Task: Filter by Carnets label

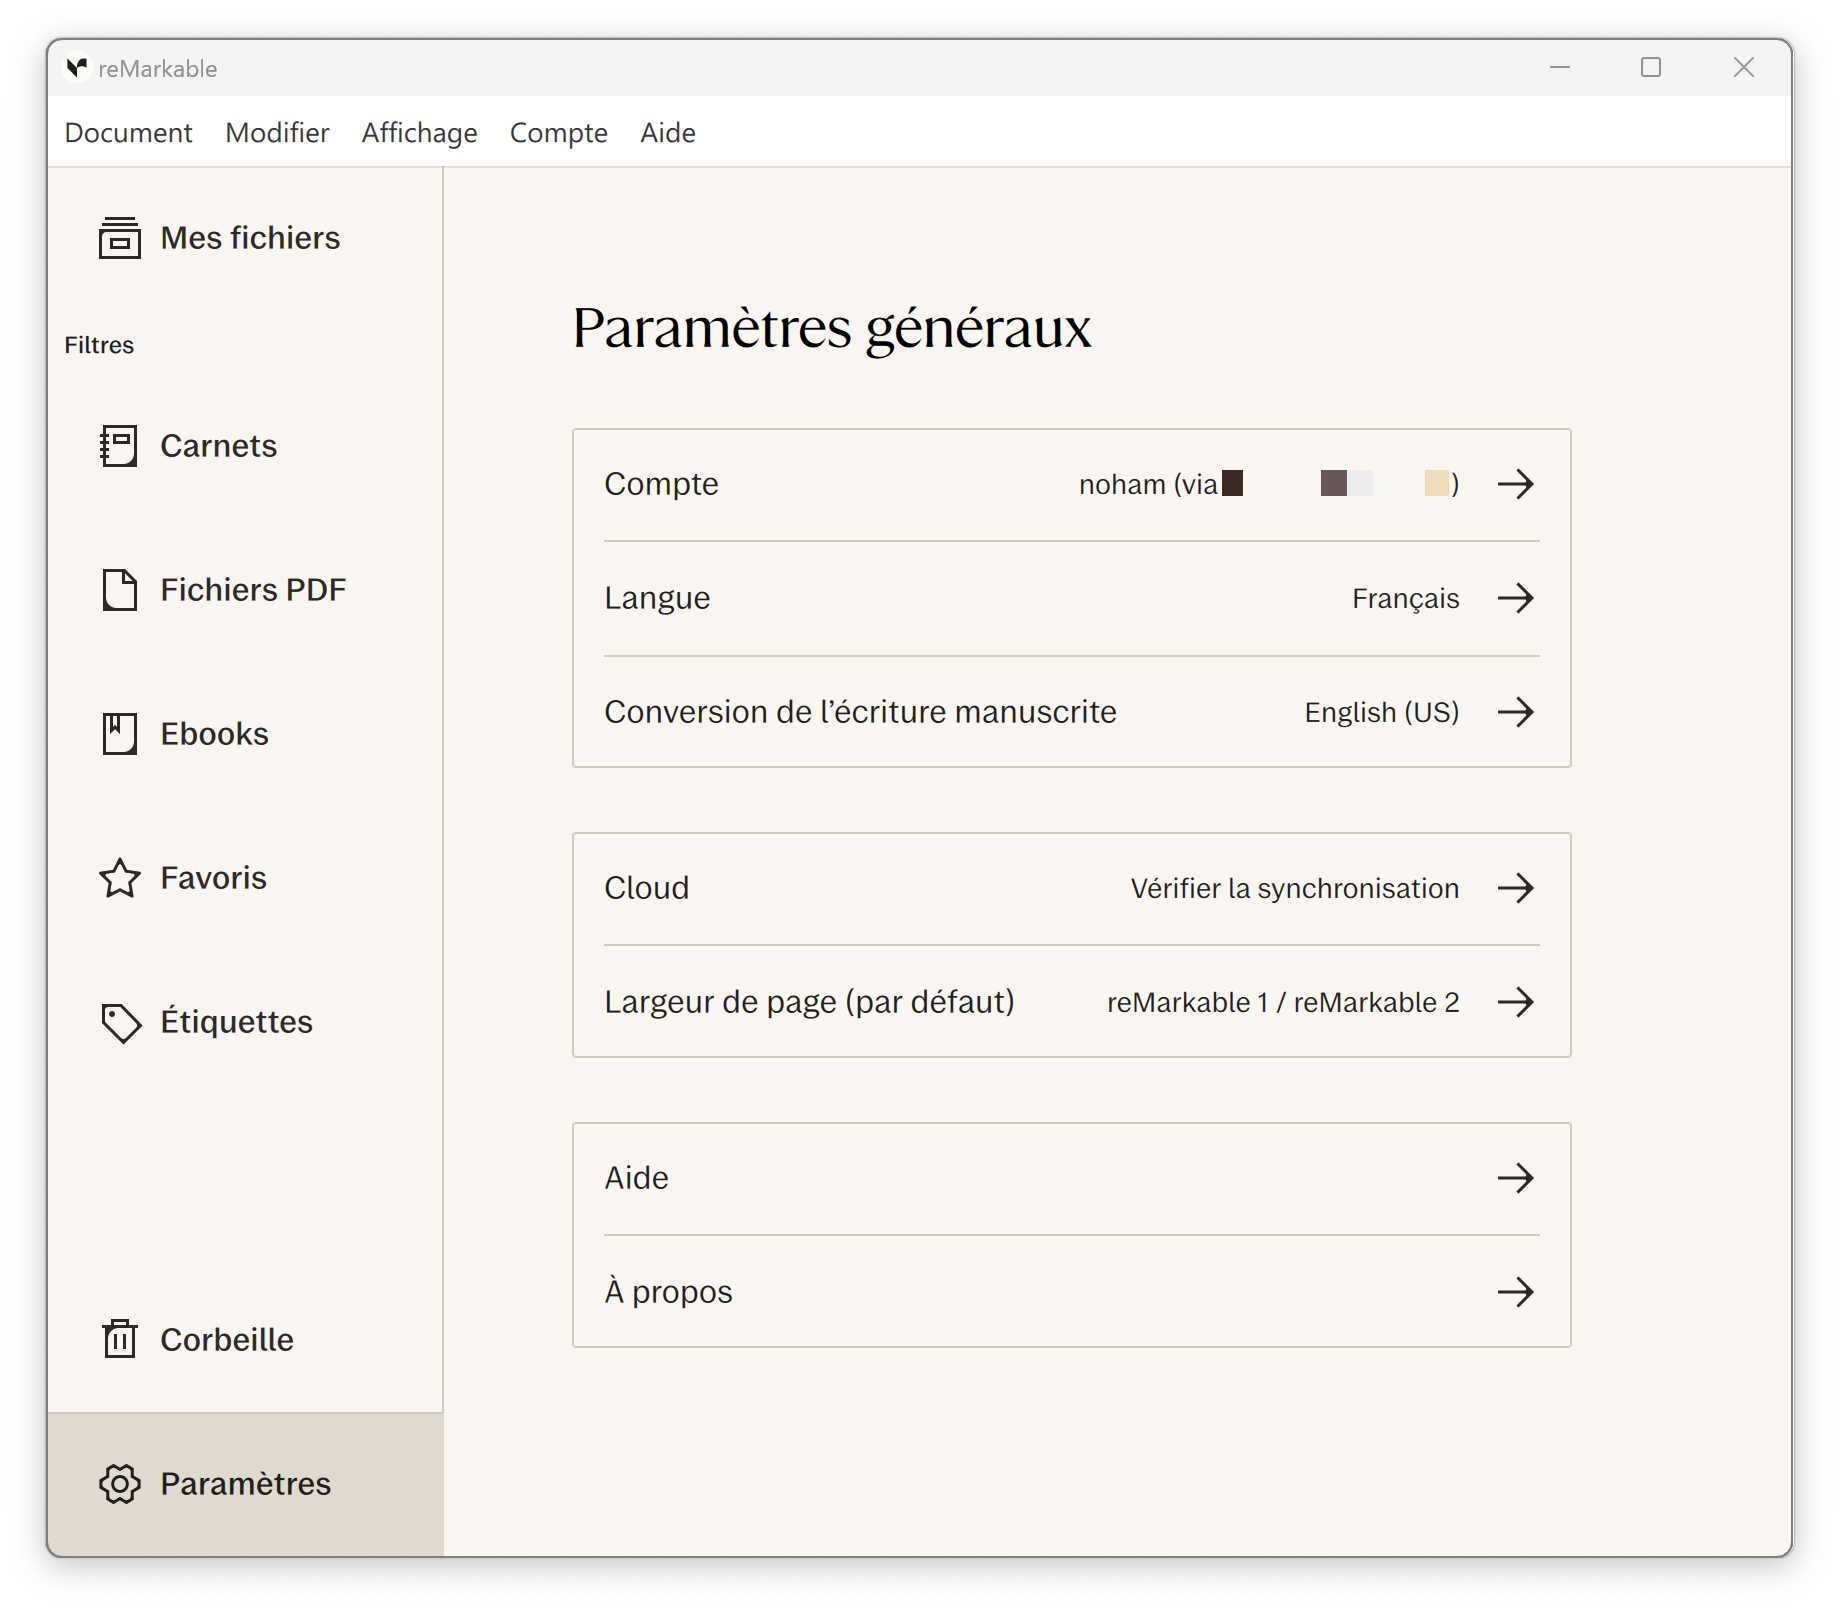Action: [x=218, y=446]
